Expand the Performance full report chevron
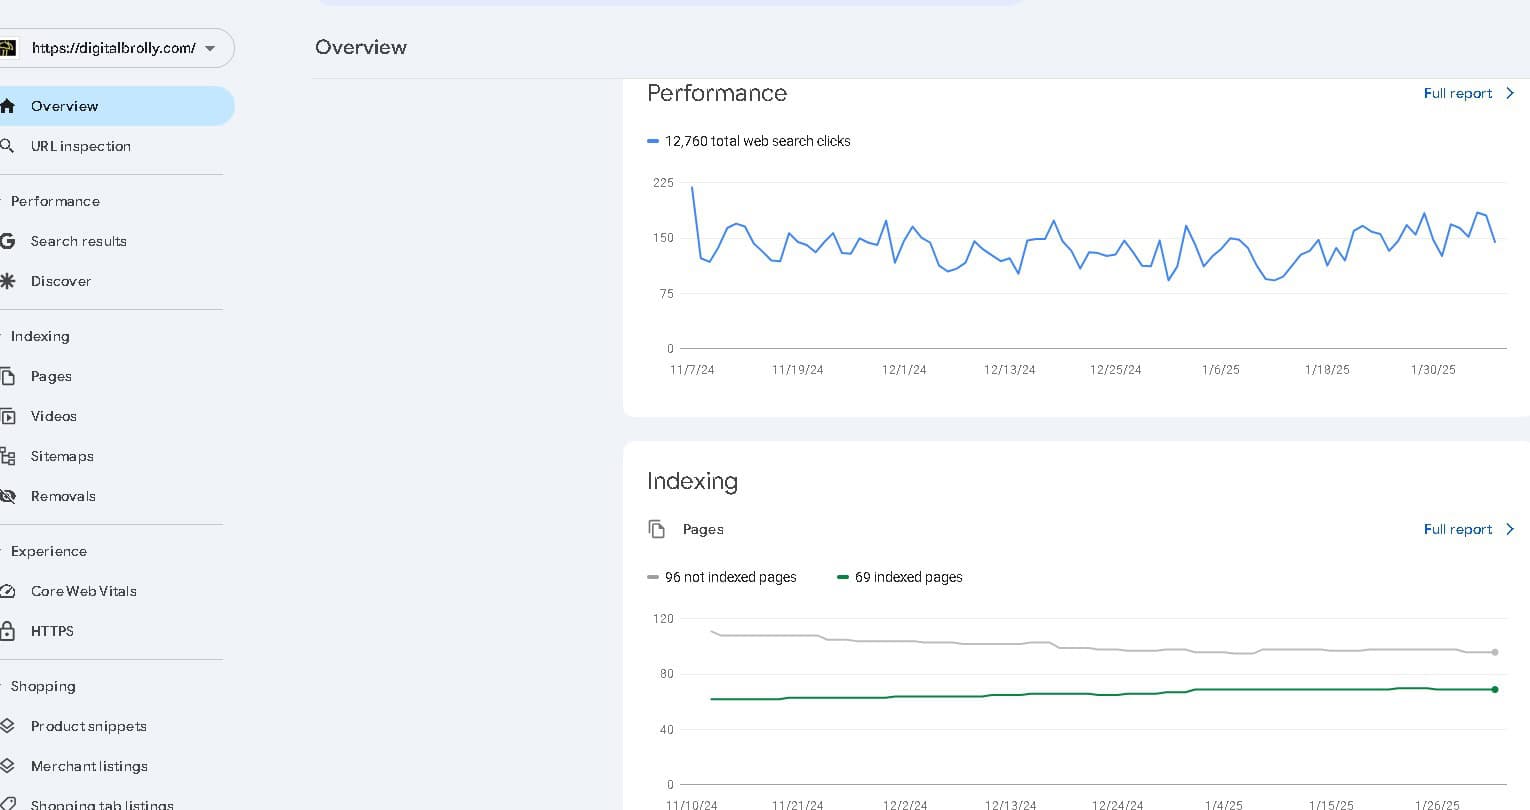 click(1509, 93)
